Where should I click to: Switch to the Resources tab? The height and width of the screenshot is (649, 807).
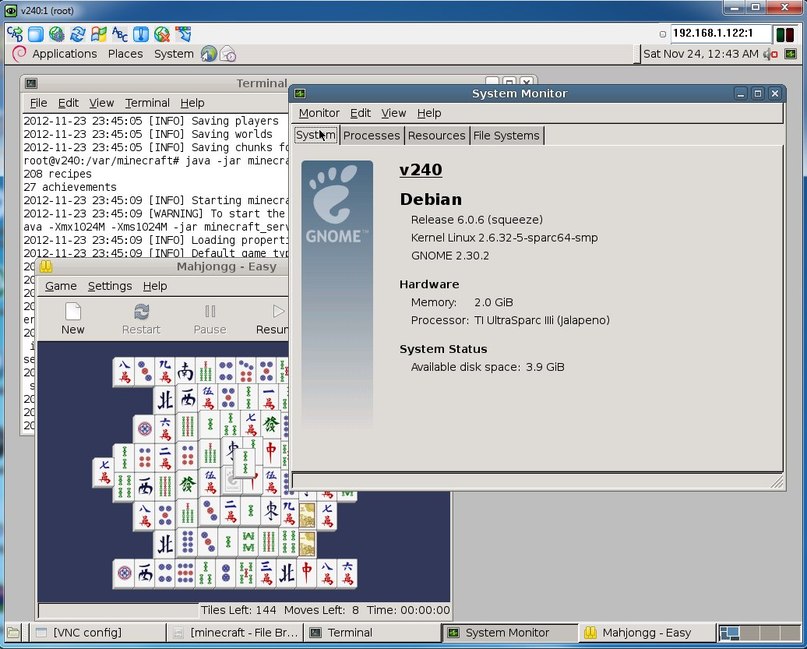point(437,135)
